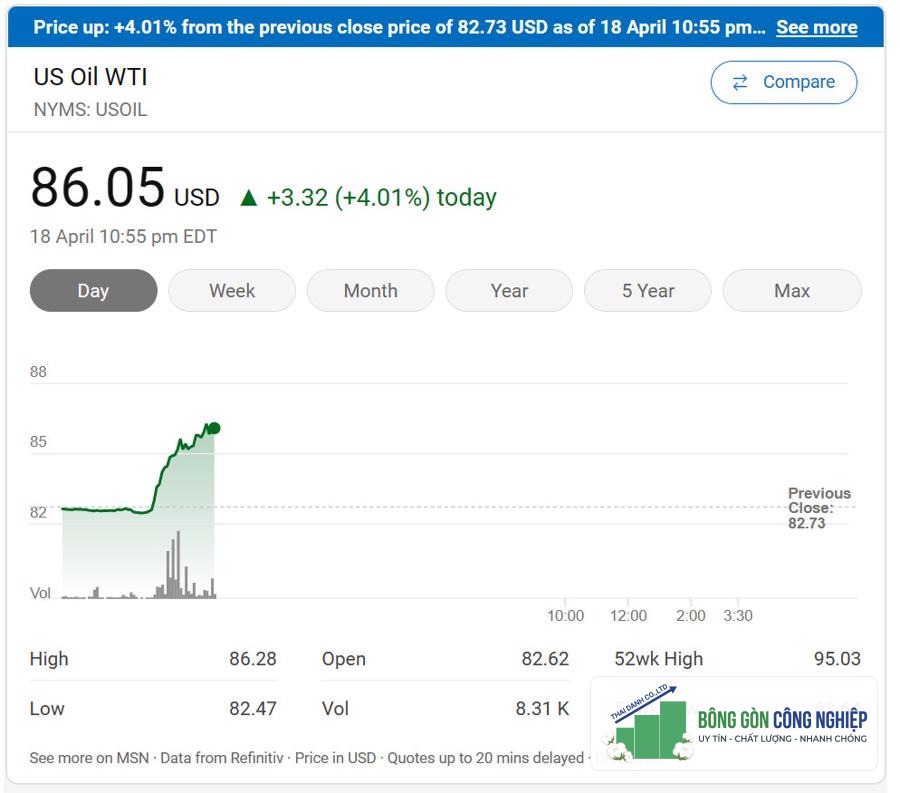
Task: Click the Previous Close 82.73 label
Action: (819, 508)
